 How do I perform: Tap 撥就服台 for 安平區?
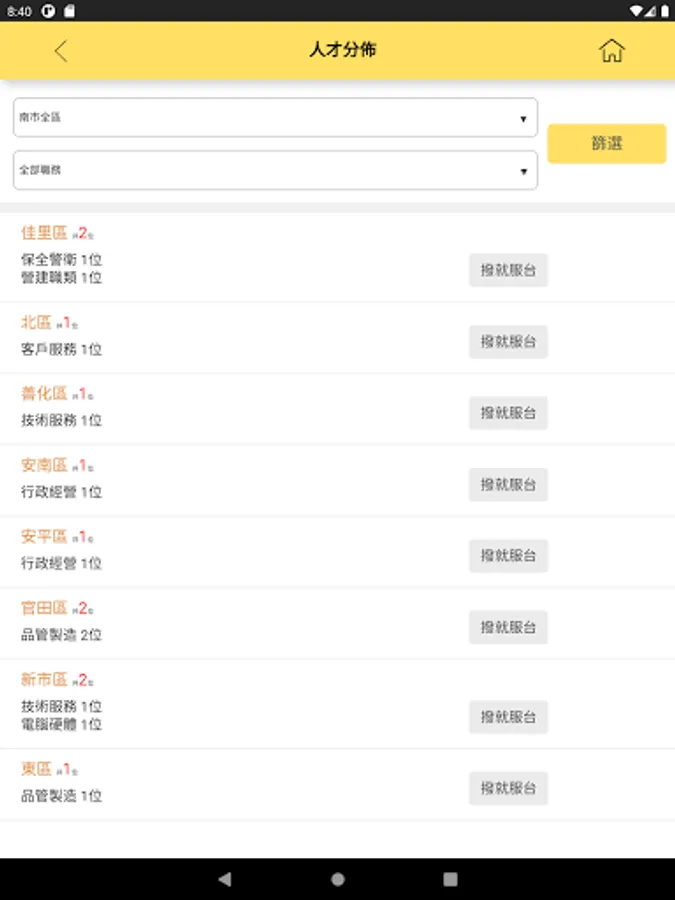pos(508,556)
